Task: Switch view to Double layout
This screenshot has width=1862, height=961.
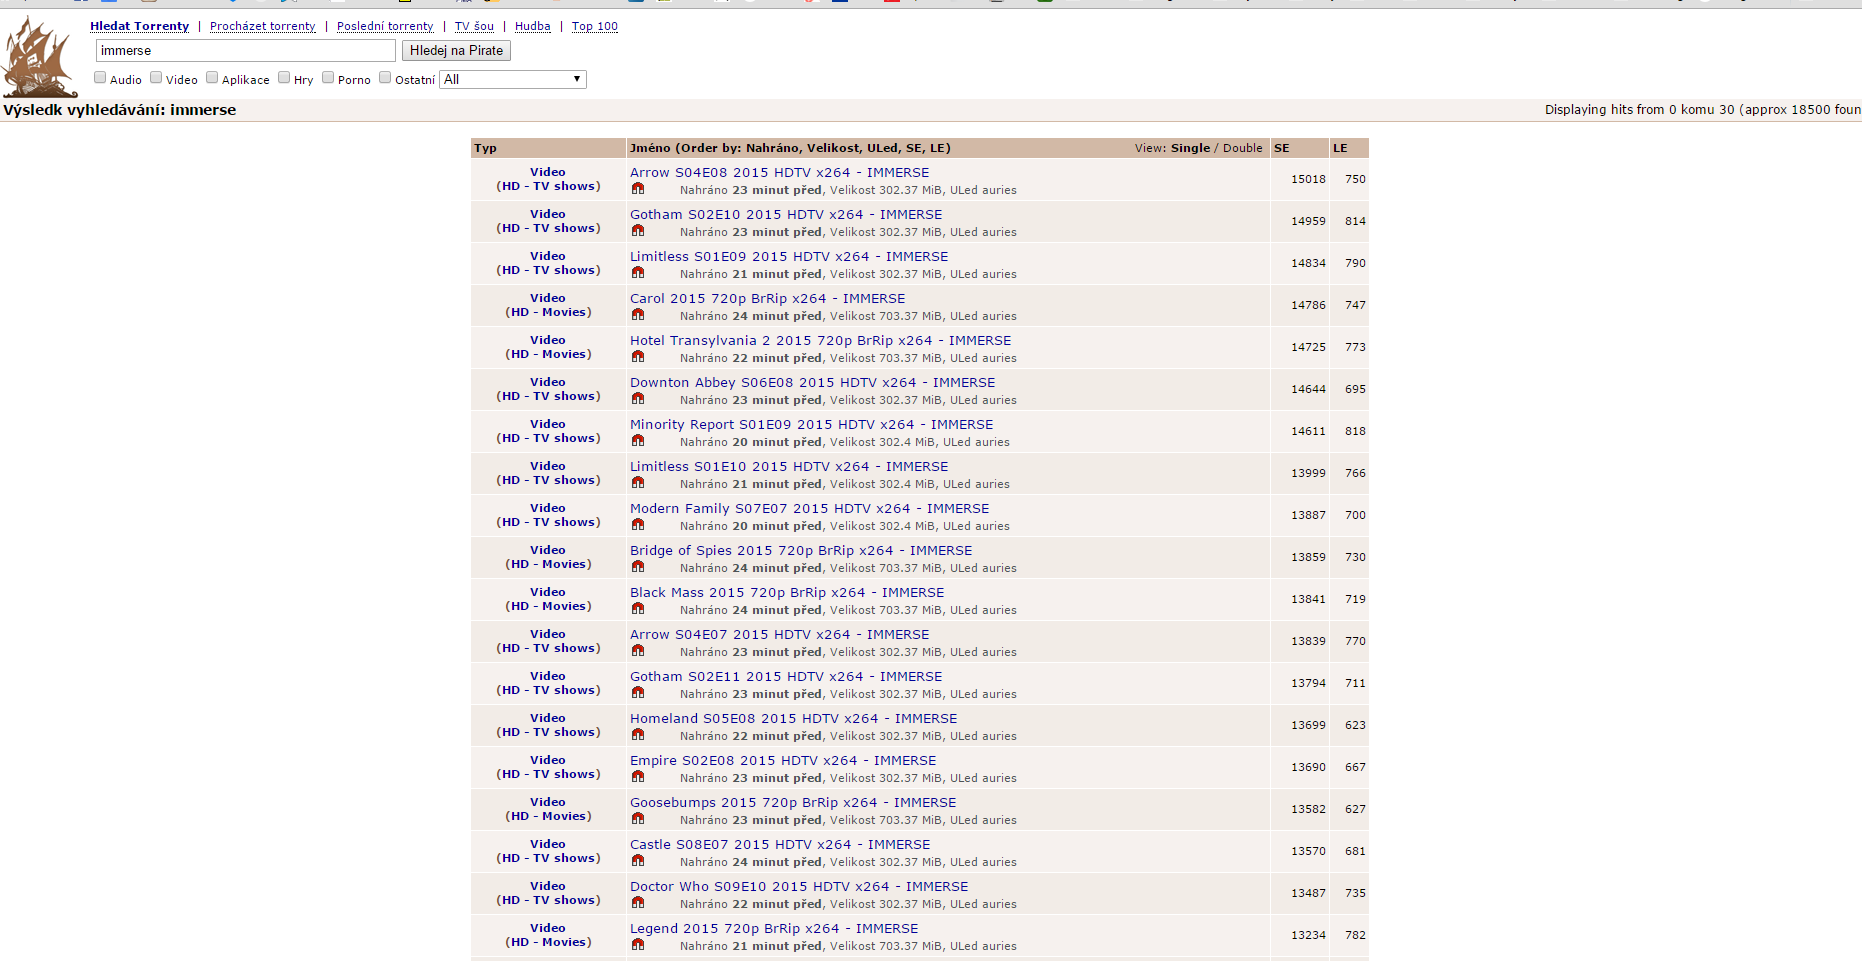Action: (x=1242, y=148)
